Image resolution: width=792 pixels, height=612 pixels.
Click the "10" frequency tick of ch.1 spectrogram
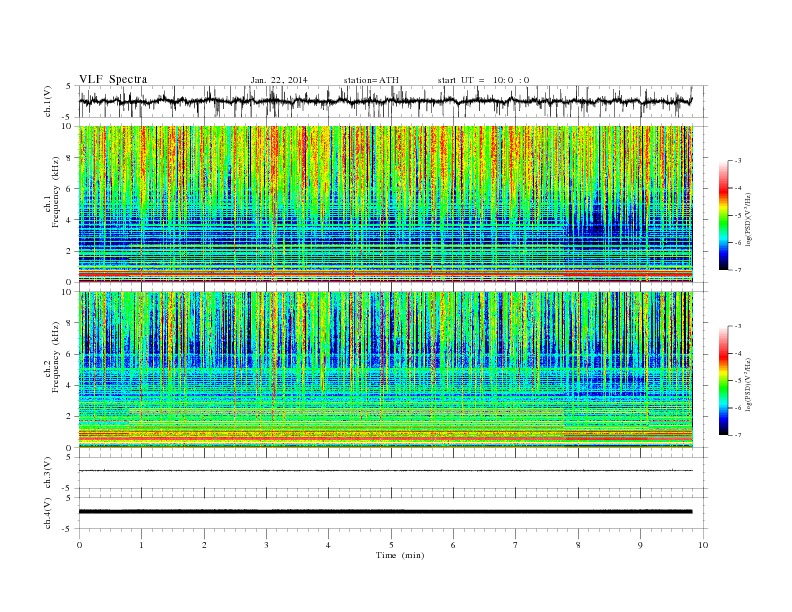coord(68,126)
